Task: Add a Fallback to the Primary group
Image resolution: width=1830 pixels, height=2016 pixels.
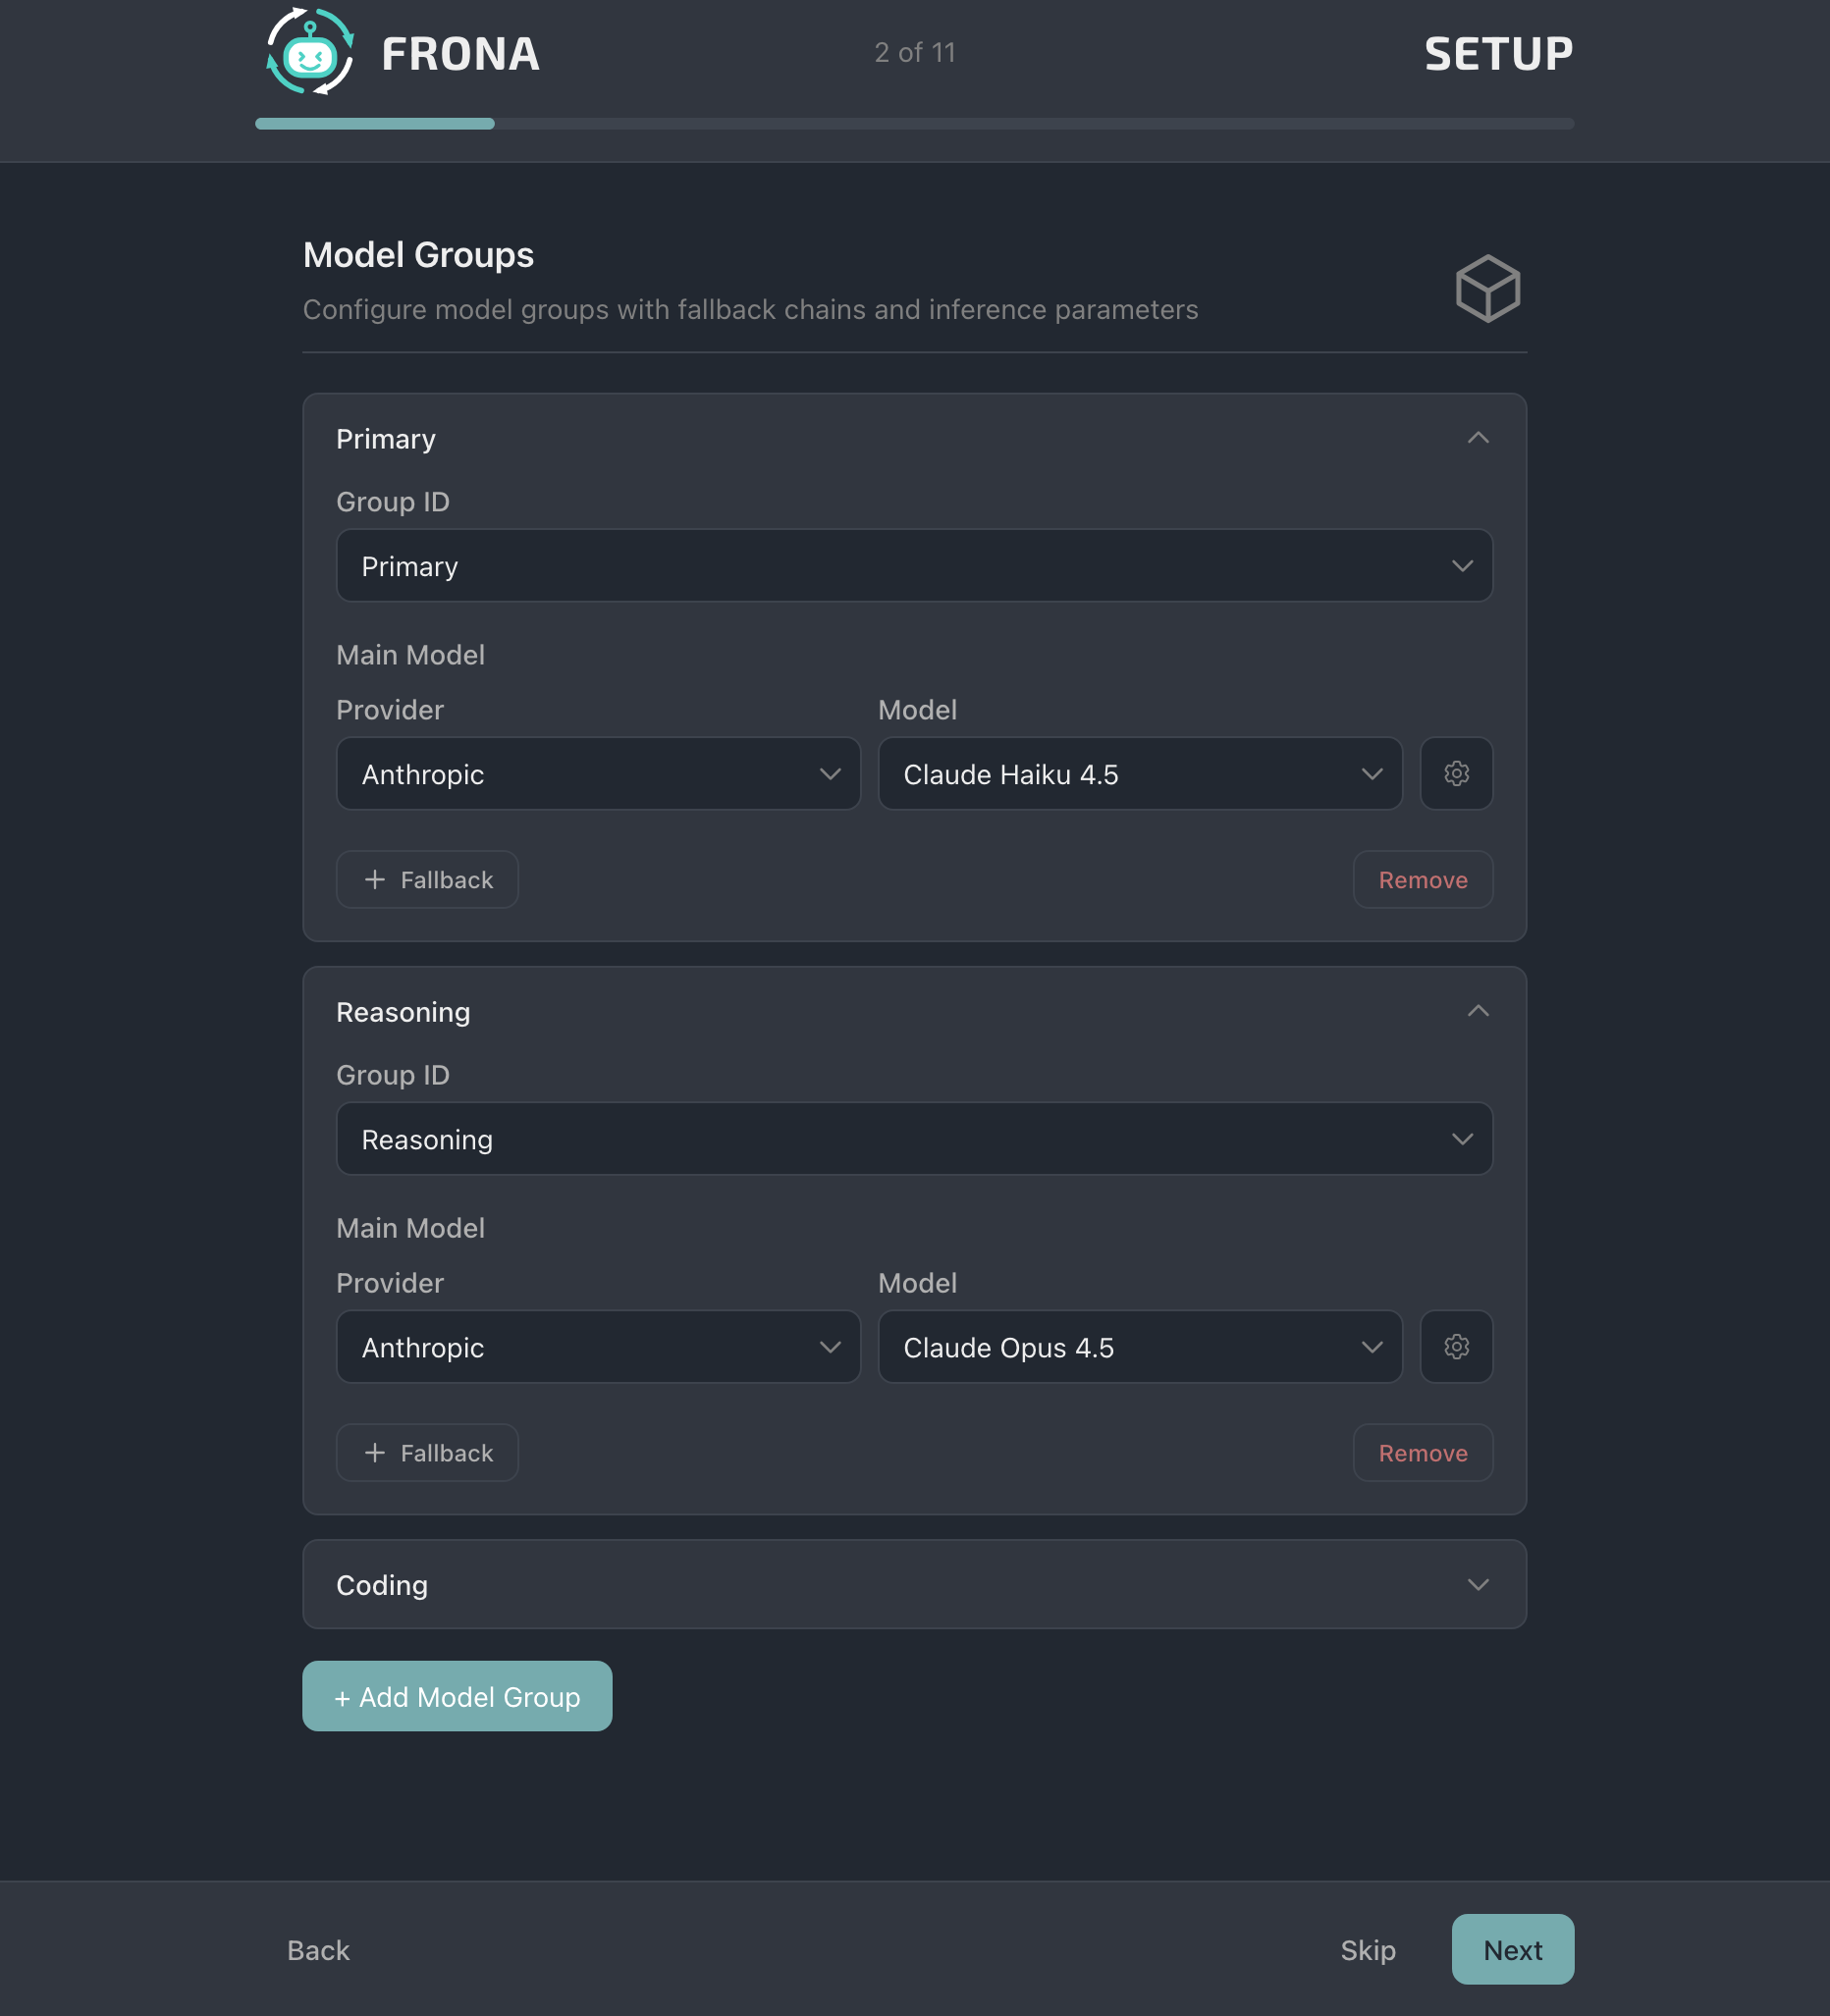Action: point(426,879)
